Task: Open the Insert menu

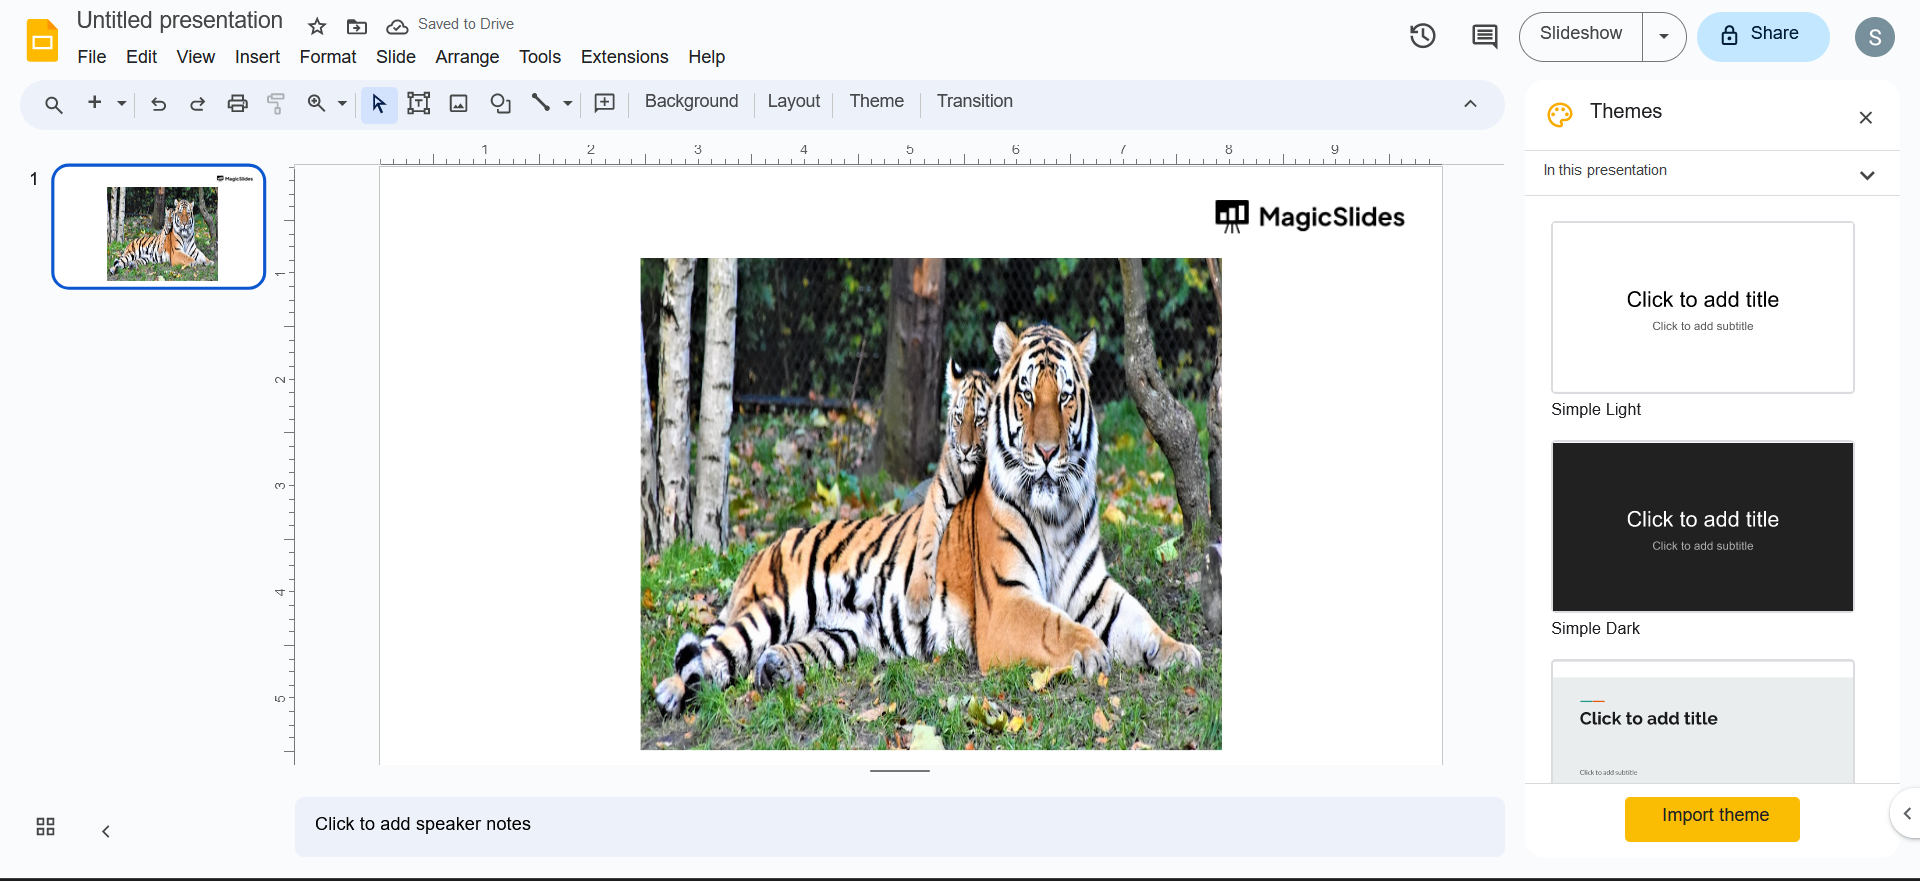Action: point(257,57)
